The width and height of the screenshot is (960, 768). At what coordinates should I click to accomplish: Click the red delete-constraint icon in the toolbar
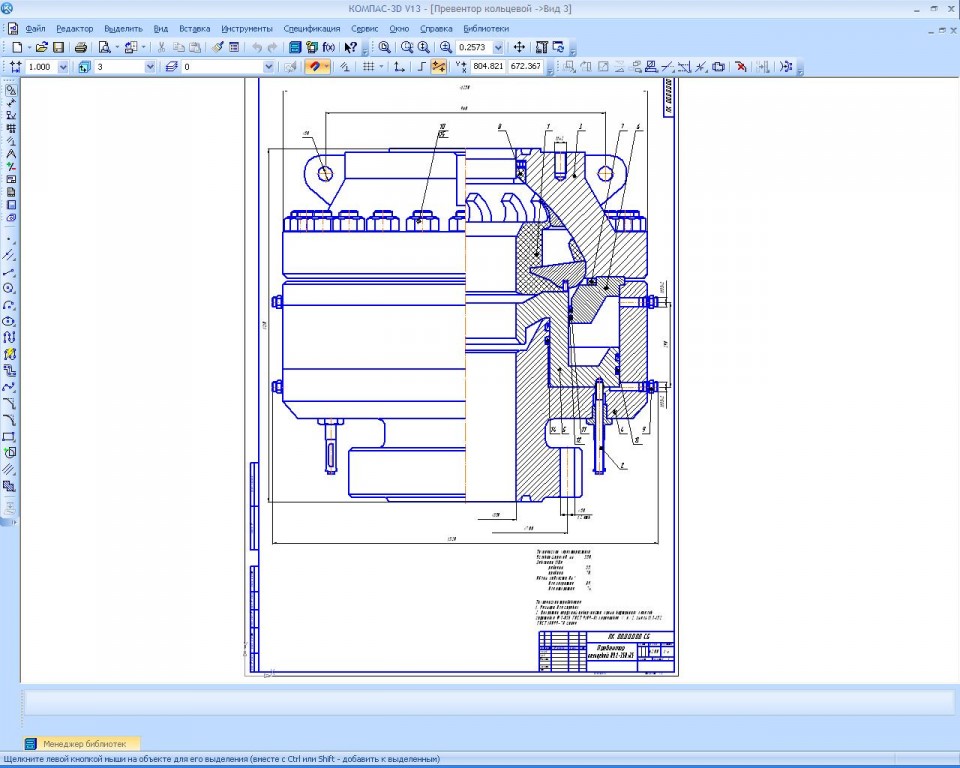740,67
